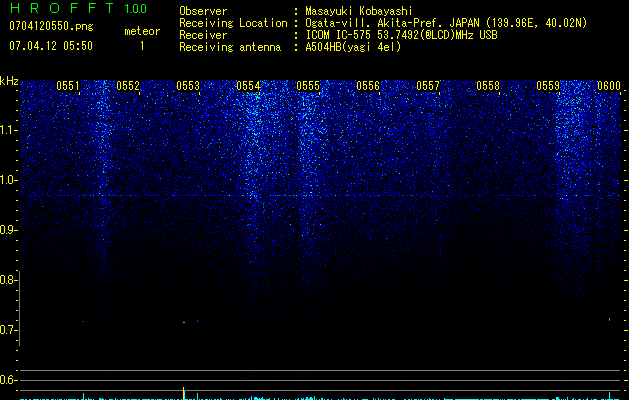Click the 0.9 frequency axis label
This screenshot has width=629, height=400.
pos(8,230)
